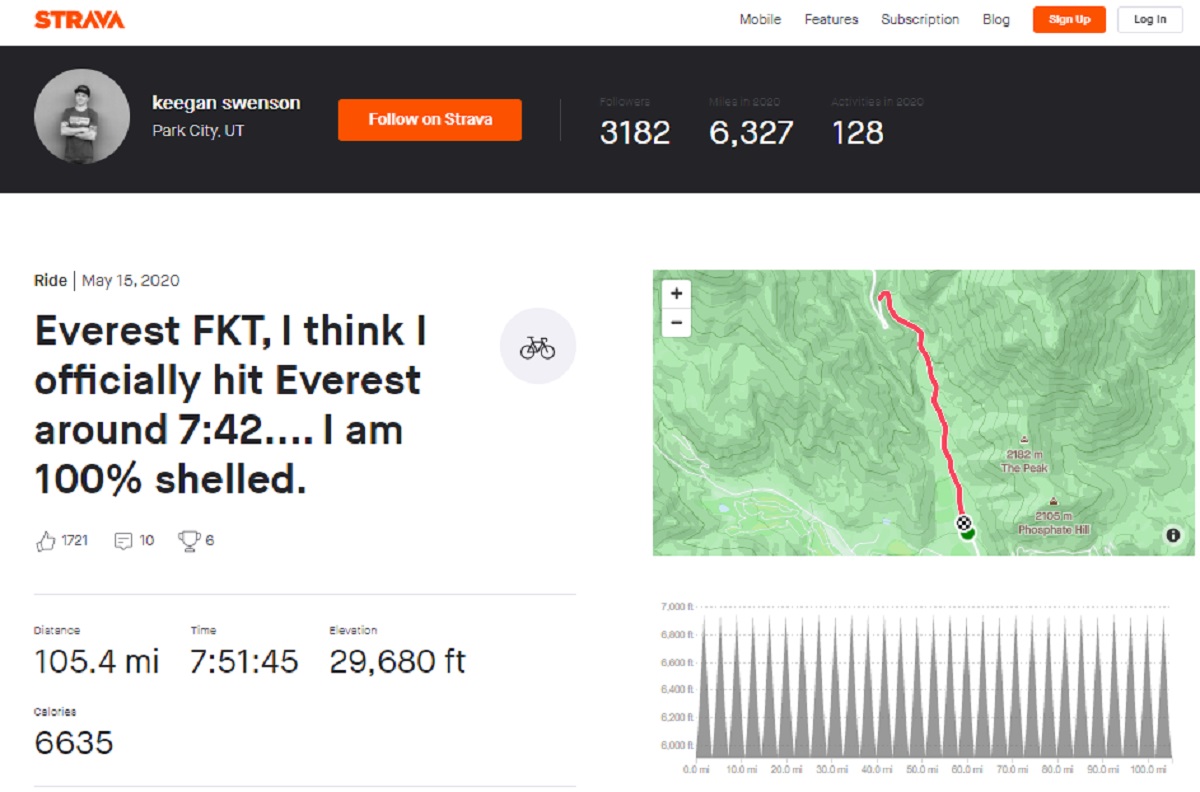Click the checkered finish marker on map
Screen dimensions: 1200x792
(x=963, y=523)
